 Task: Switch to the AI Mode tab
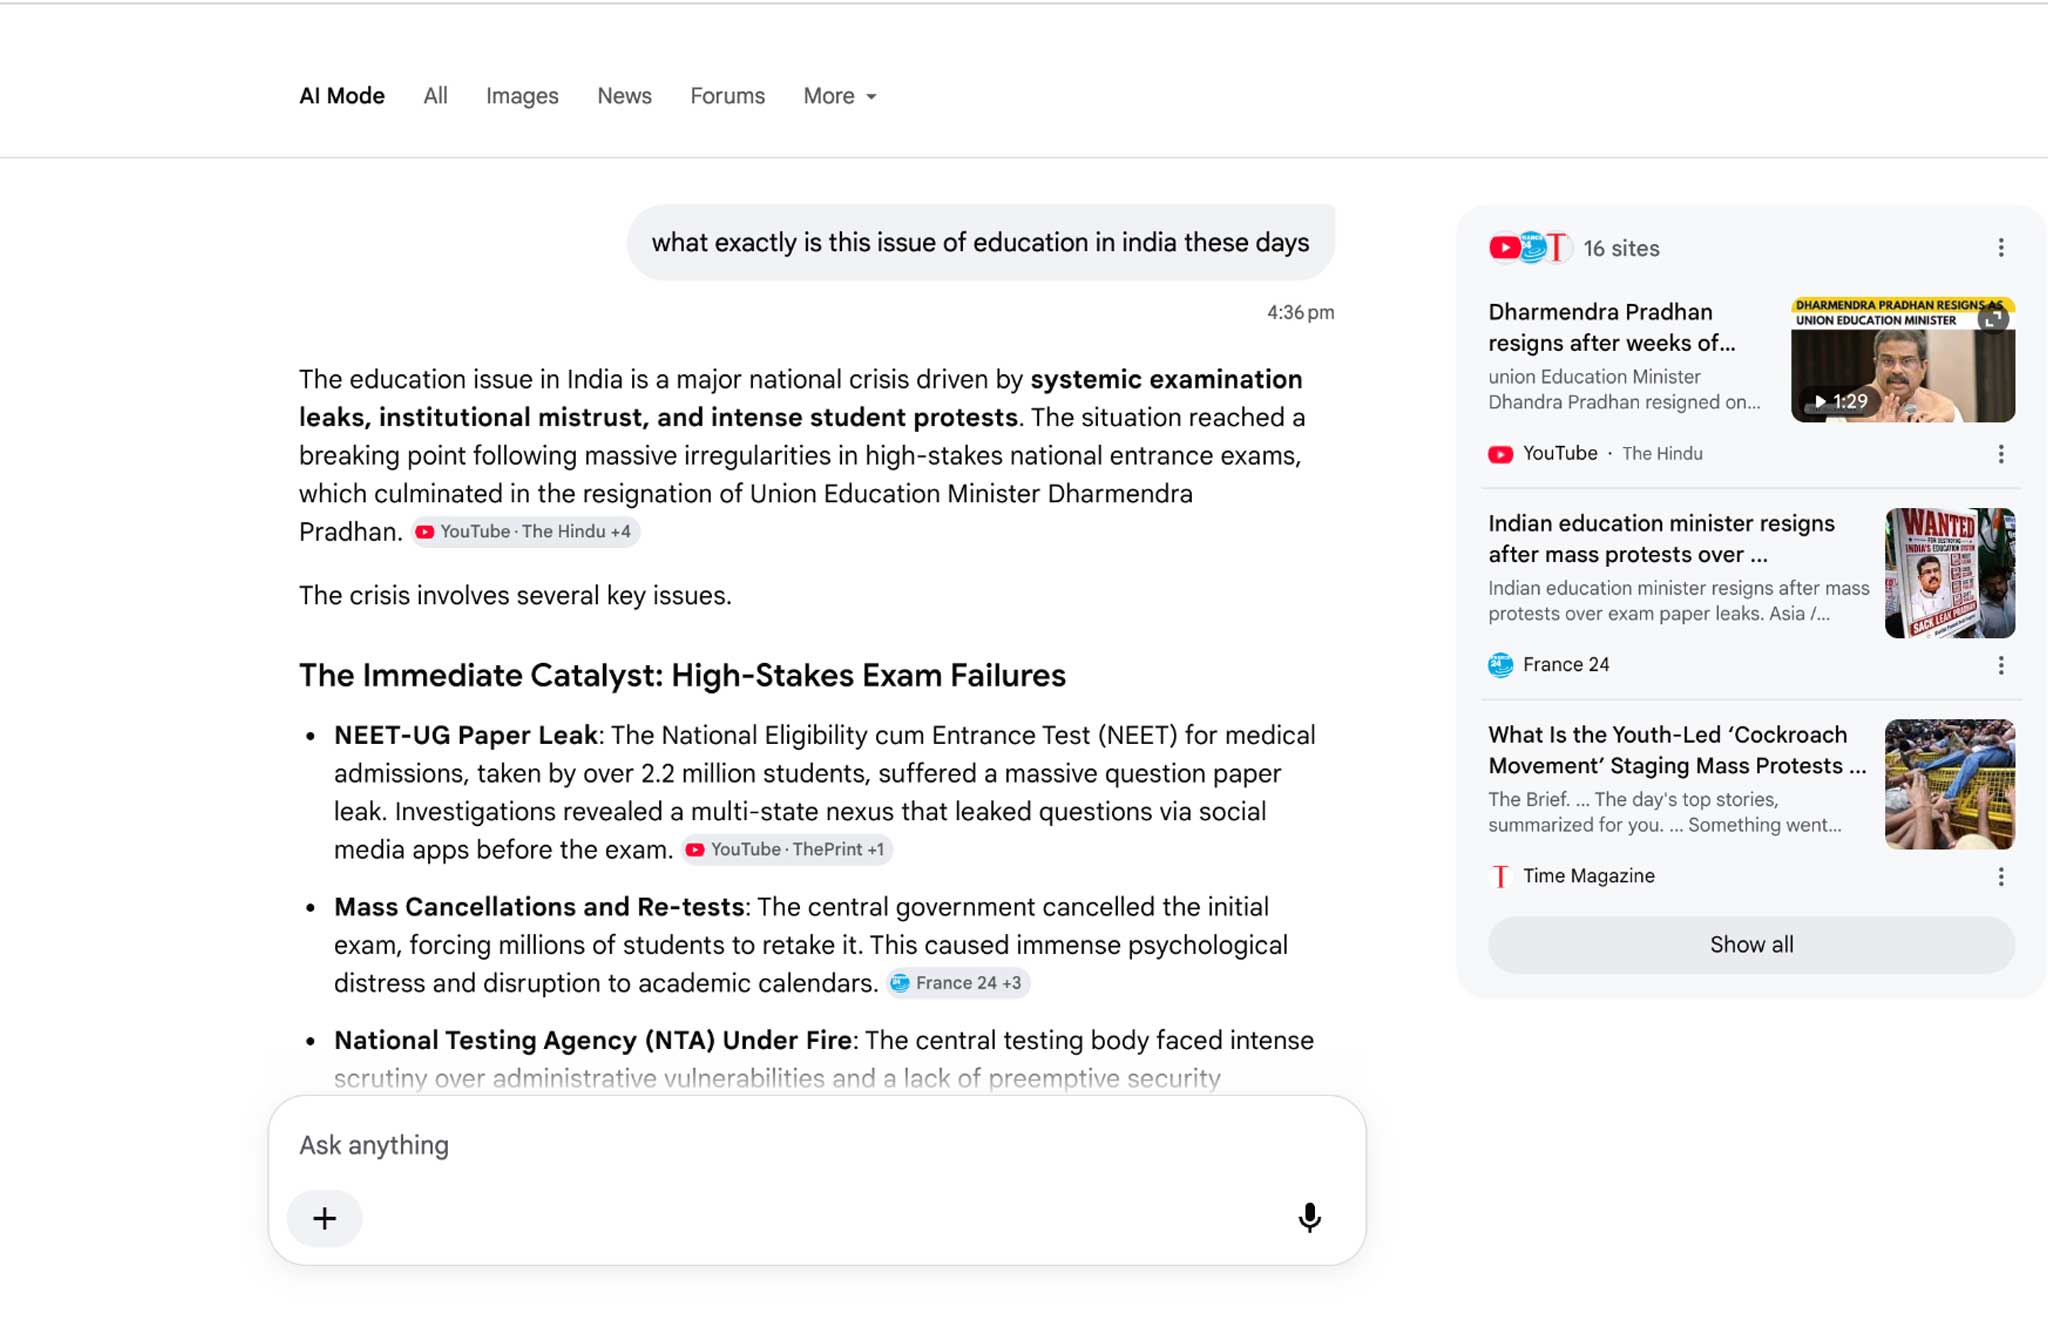click(342, 96)
